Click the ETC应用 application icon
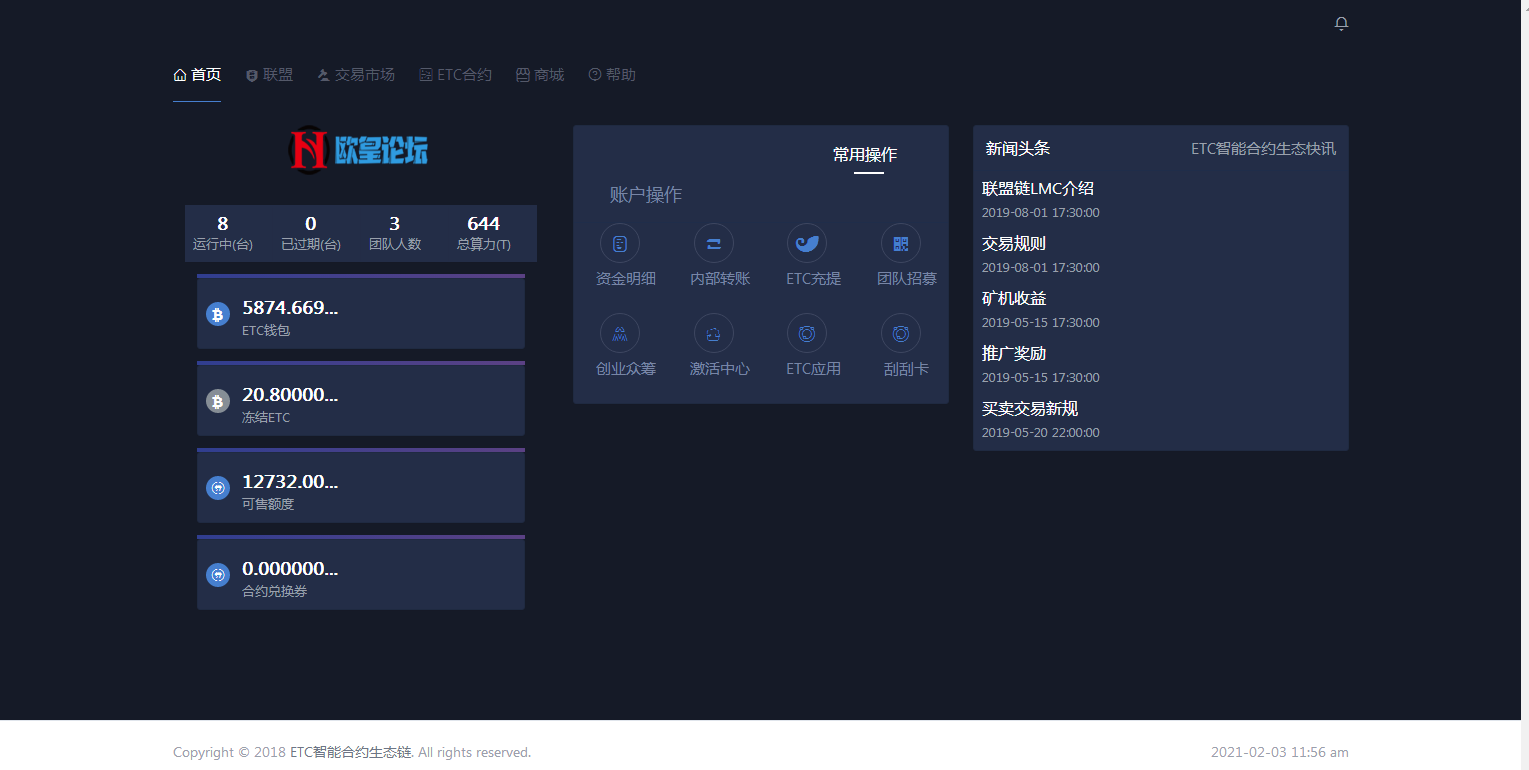 (x=806, y=333)
